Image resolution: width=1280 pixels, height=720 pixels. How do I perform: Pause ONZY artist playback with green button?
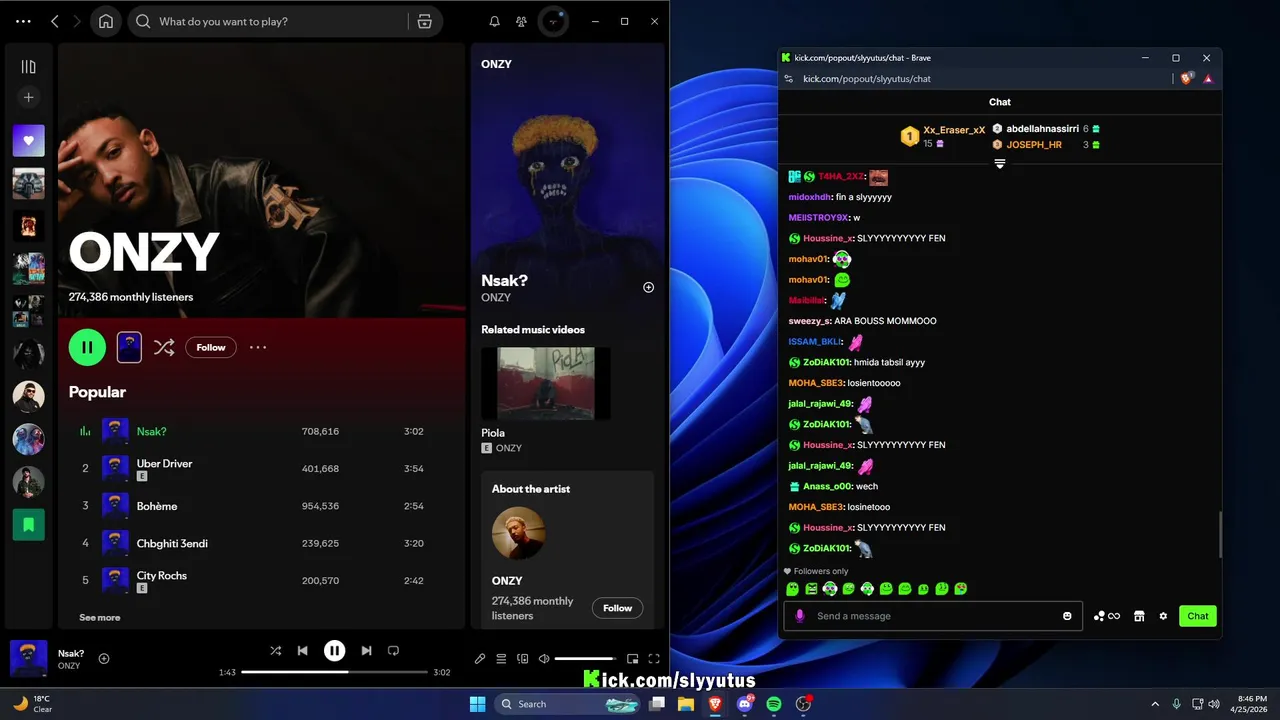pos(87,347)
